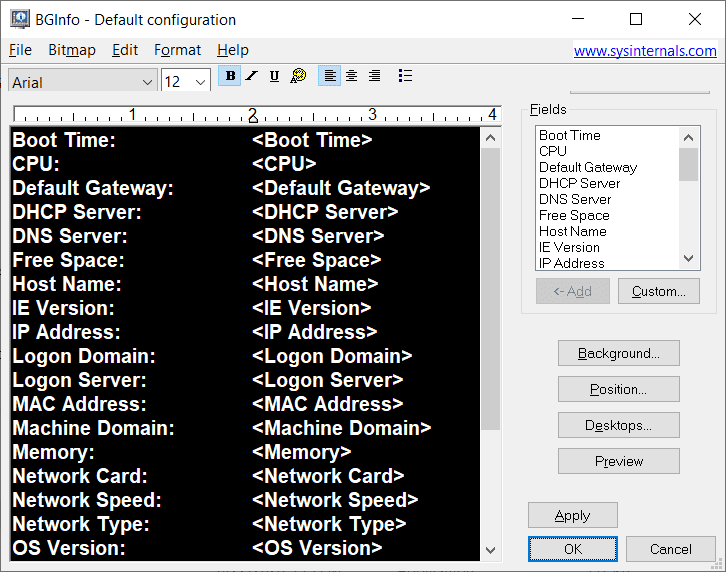Open the Format menu
The width and height of the screenshot is (726, 572).
tap(177, 50)
